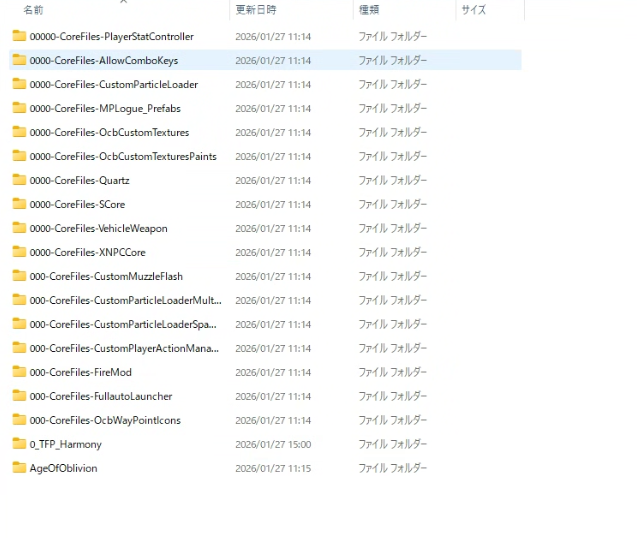Select 0000-CoreFiles-OcbCustomTexturesPaints folder name
Image resolution: width=637 pixels, height=538 pixels.
coord(123,156)
